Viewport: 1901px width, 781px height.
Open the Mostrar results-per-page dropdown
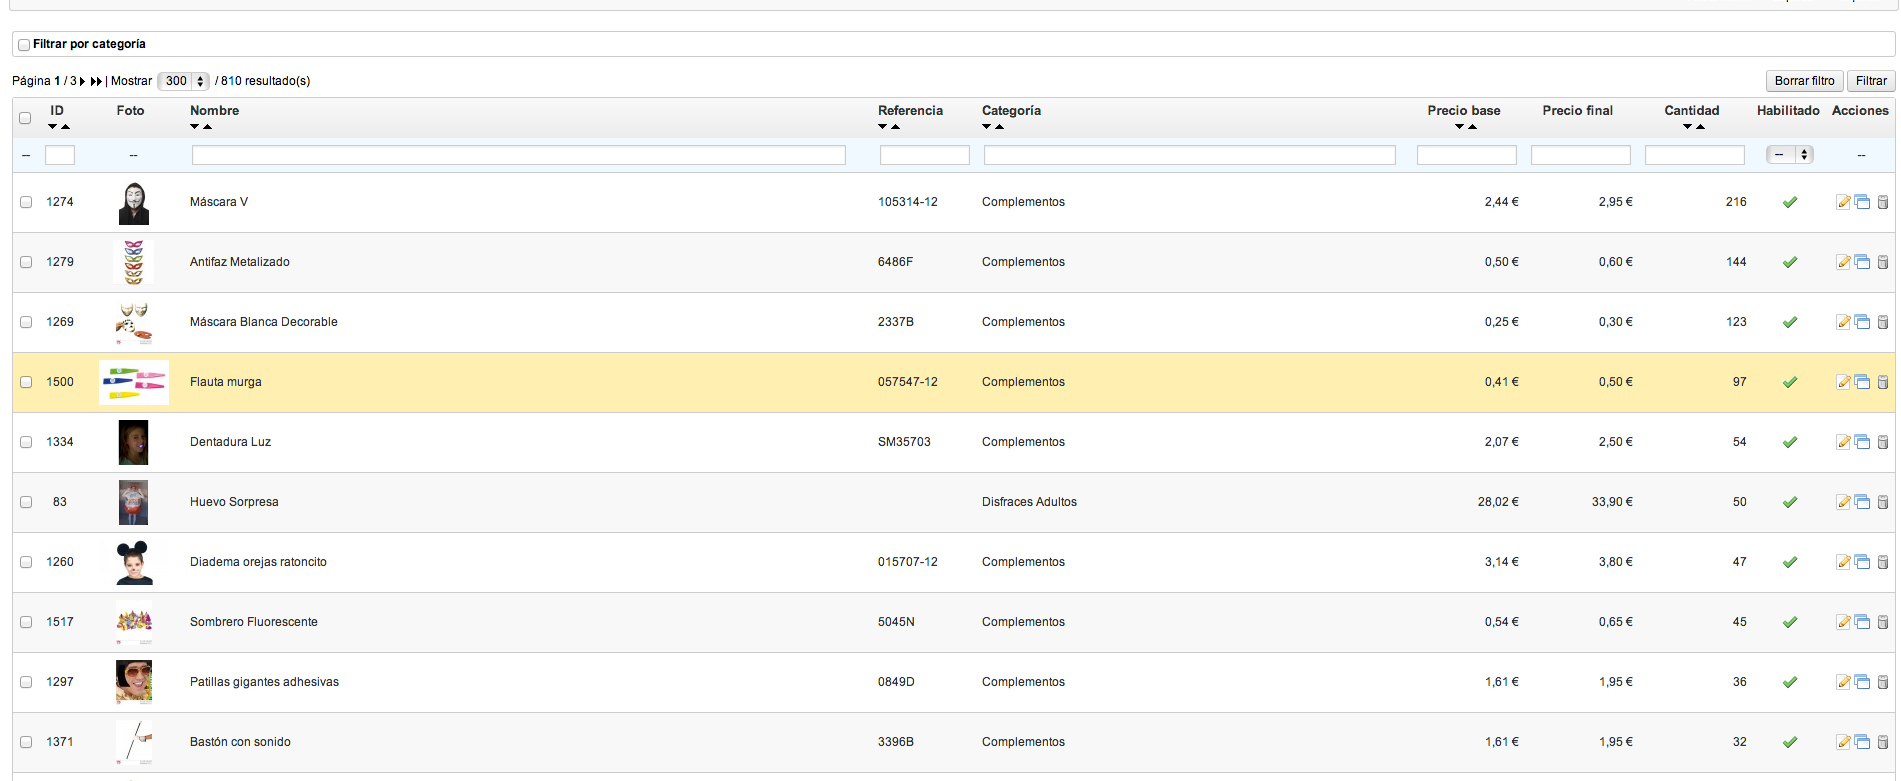(x=183, y=81)
